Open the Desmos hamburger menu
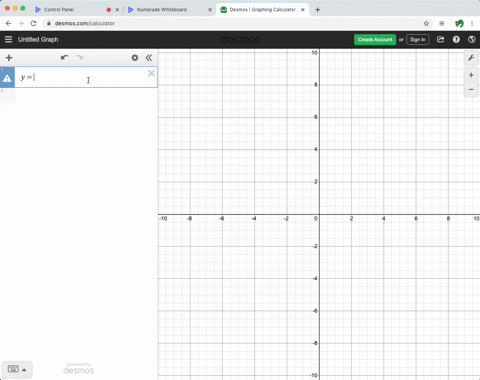480x380 pixels. pos(8,39)
